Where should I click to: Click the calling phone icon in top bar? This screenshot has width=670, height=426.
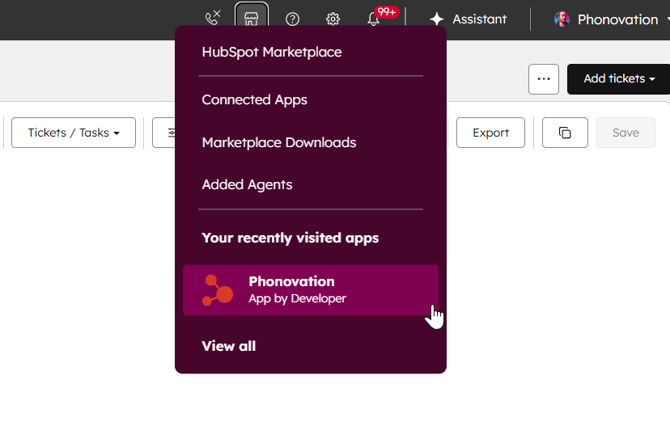pyautogui.click(x=212, y=19)
